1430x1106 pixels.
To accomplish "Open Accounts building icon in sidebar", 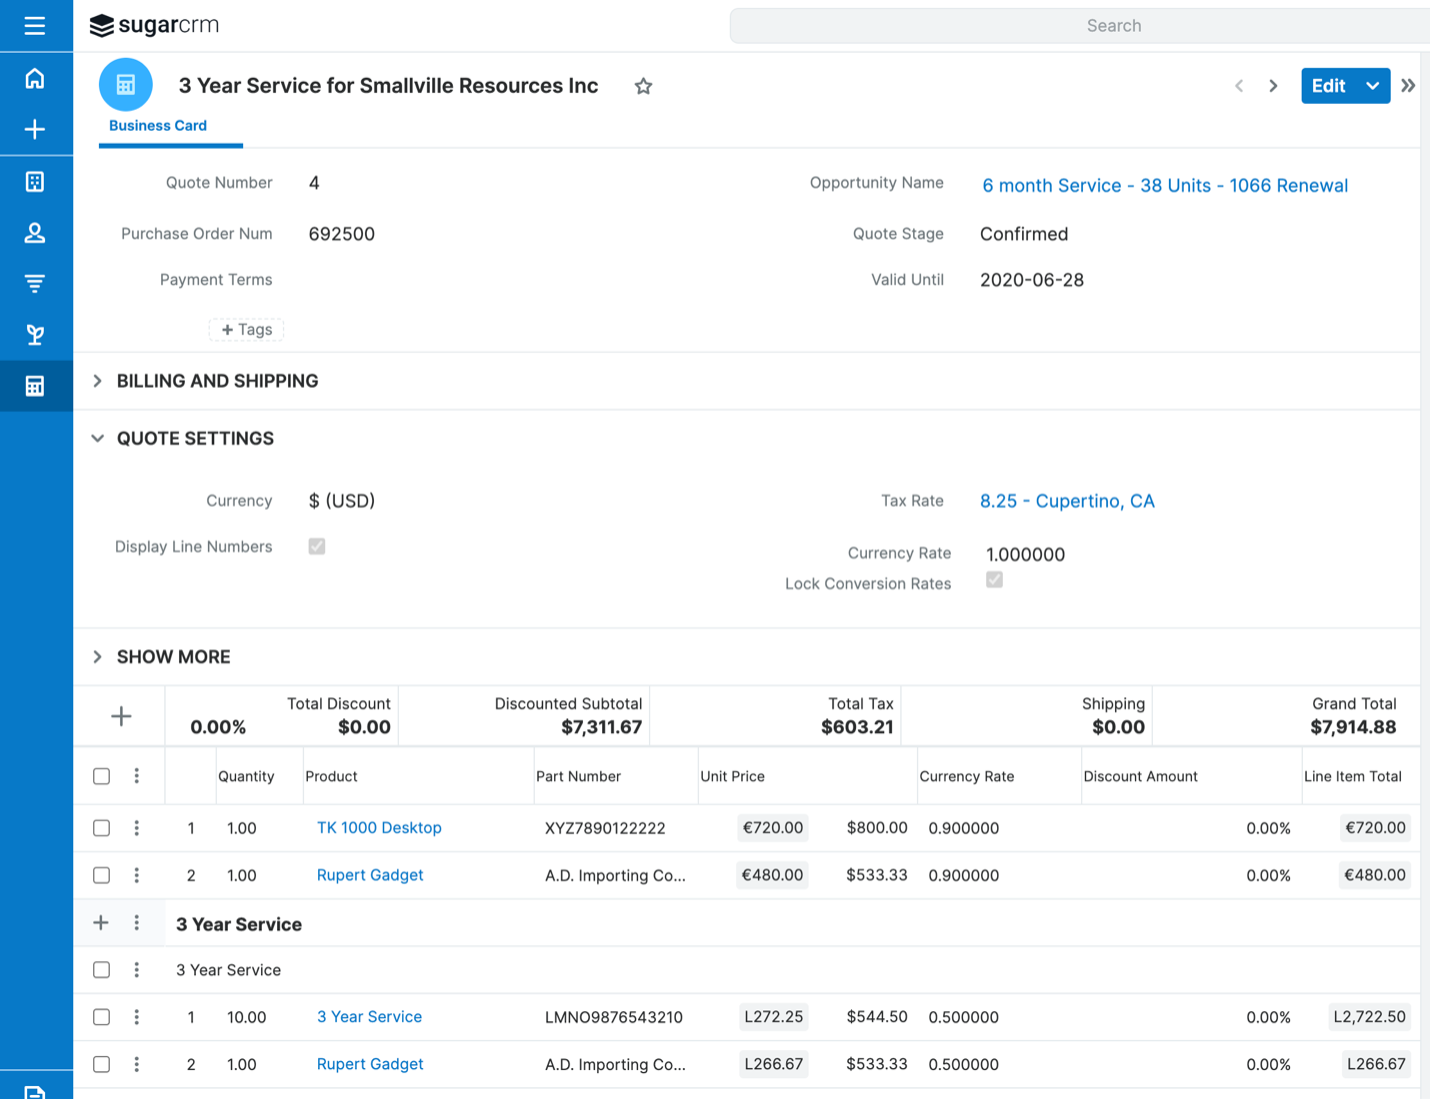I will click(x=35, y=182).
